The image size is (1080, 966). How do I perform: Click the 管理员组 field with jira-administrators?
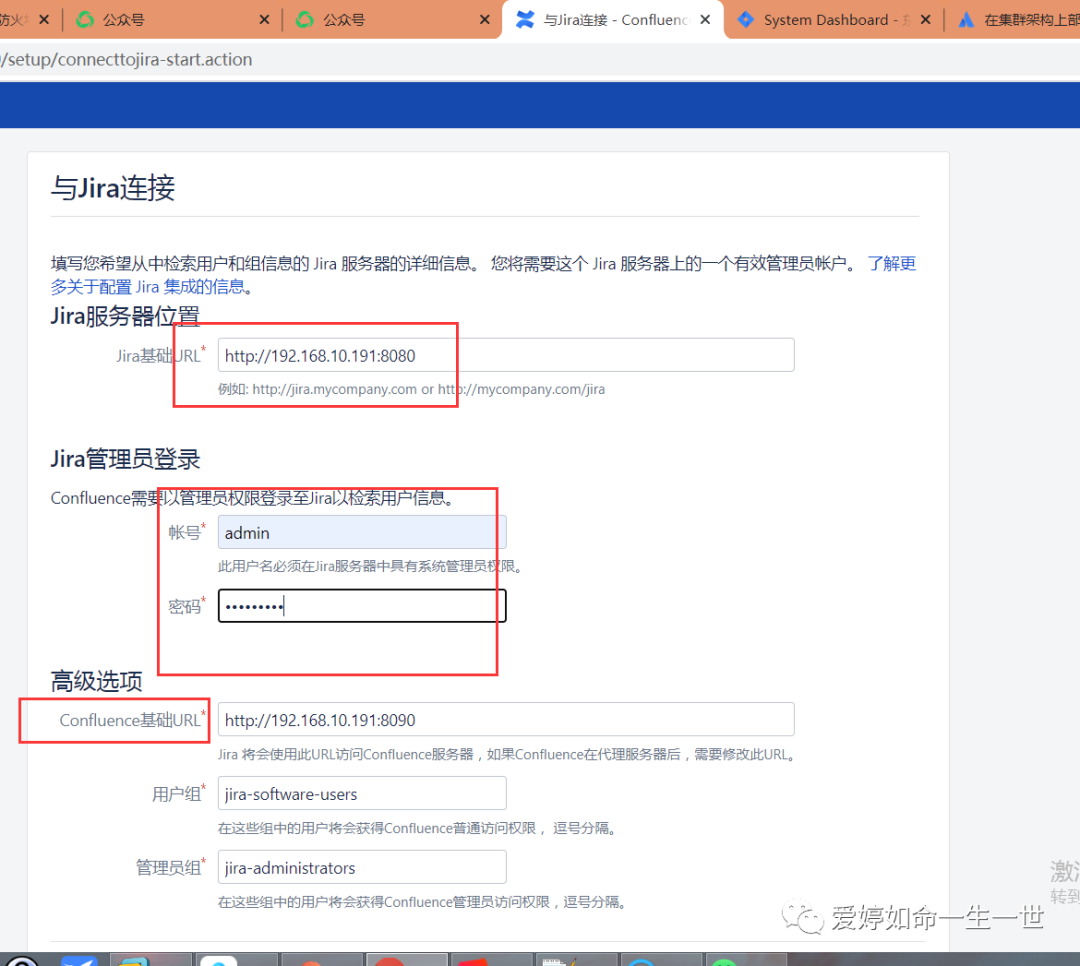coord(362,867)
